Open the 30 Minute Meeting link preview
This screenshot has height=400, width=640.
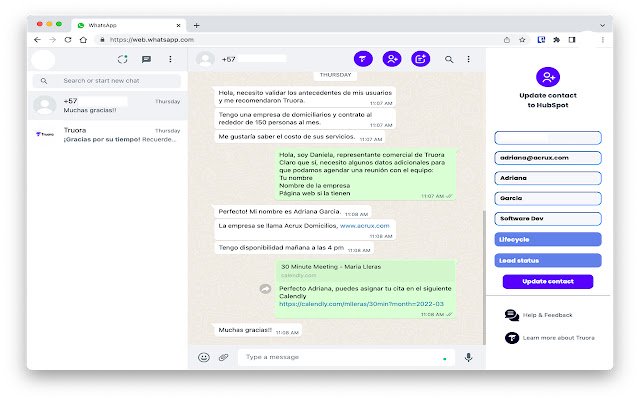click(x=365, y=271)
